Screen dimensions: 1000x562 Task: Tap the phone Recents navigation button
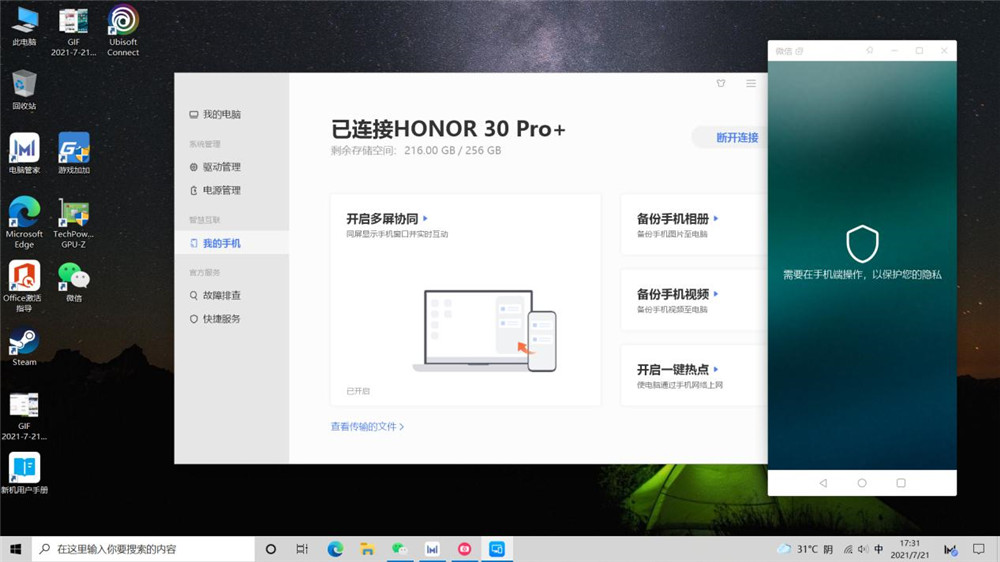click(x=901, y=483)
